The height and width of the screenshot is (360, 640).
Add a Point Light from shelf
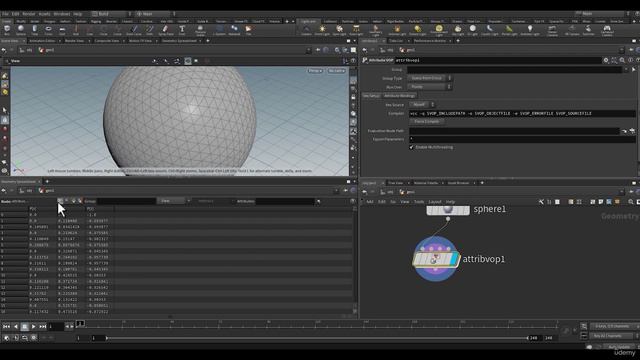[322, 30]
